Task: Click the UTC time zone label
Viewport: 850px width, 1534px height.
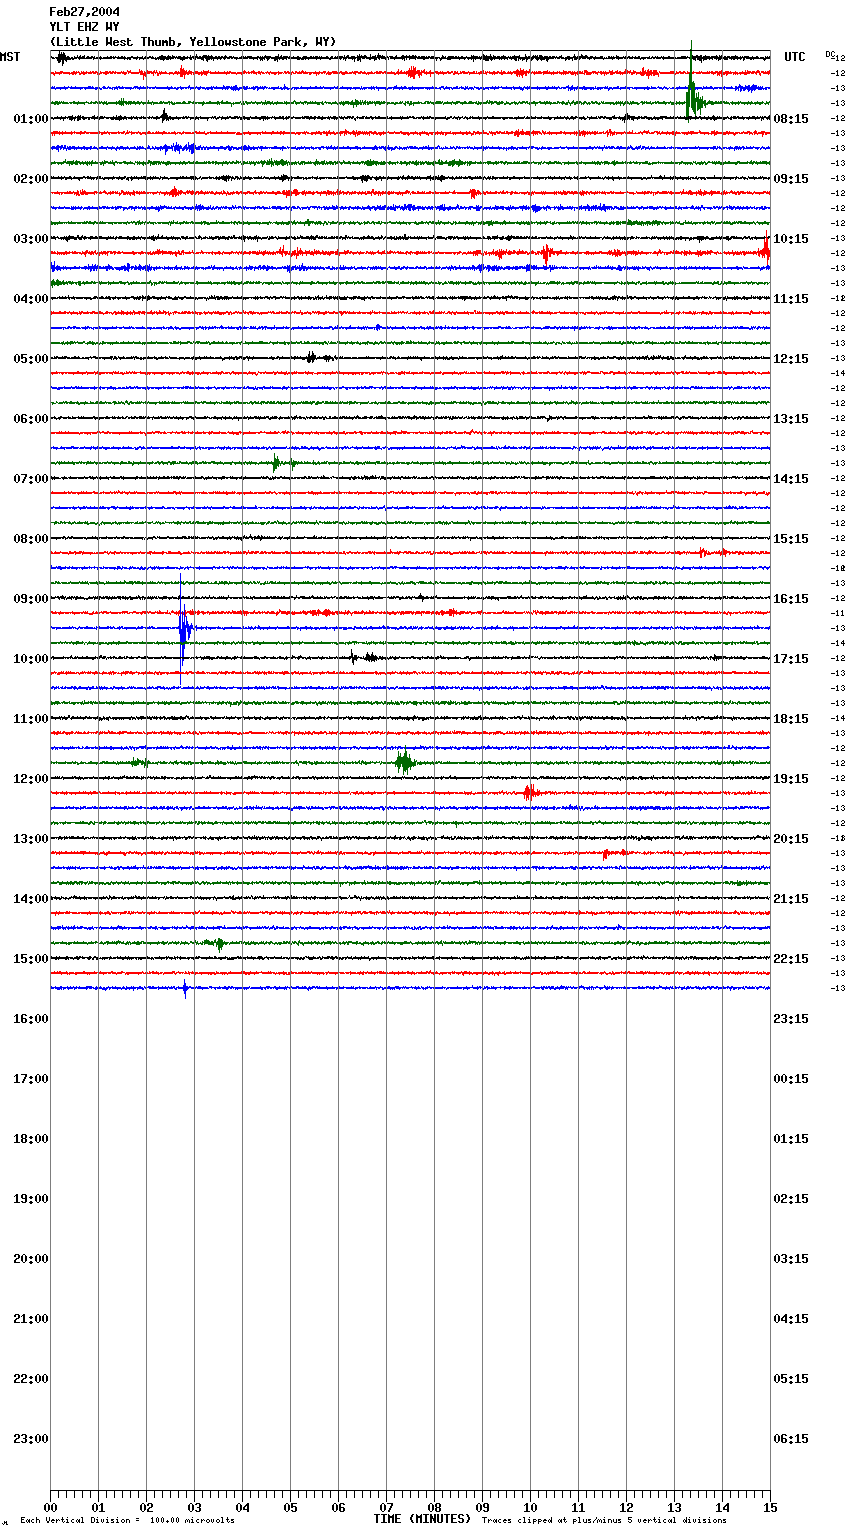Action: (x=795, y=57)
